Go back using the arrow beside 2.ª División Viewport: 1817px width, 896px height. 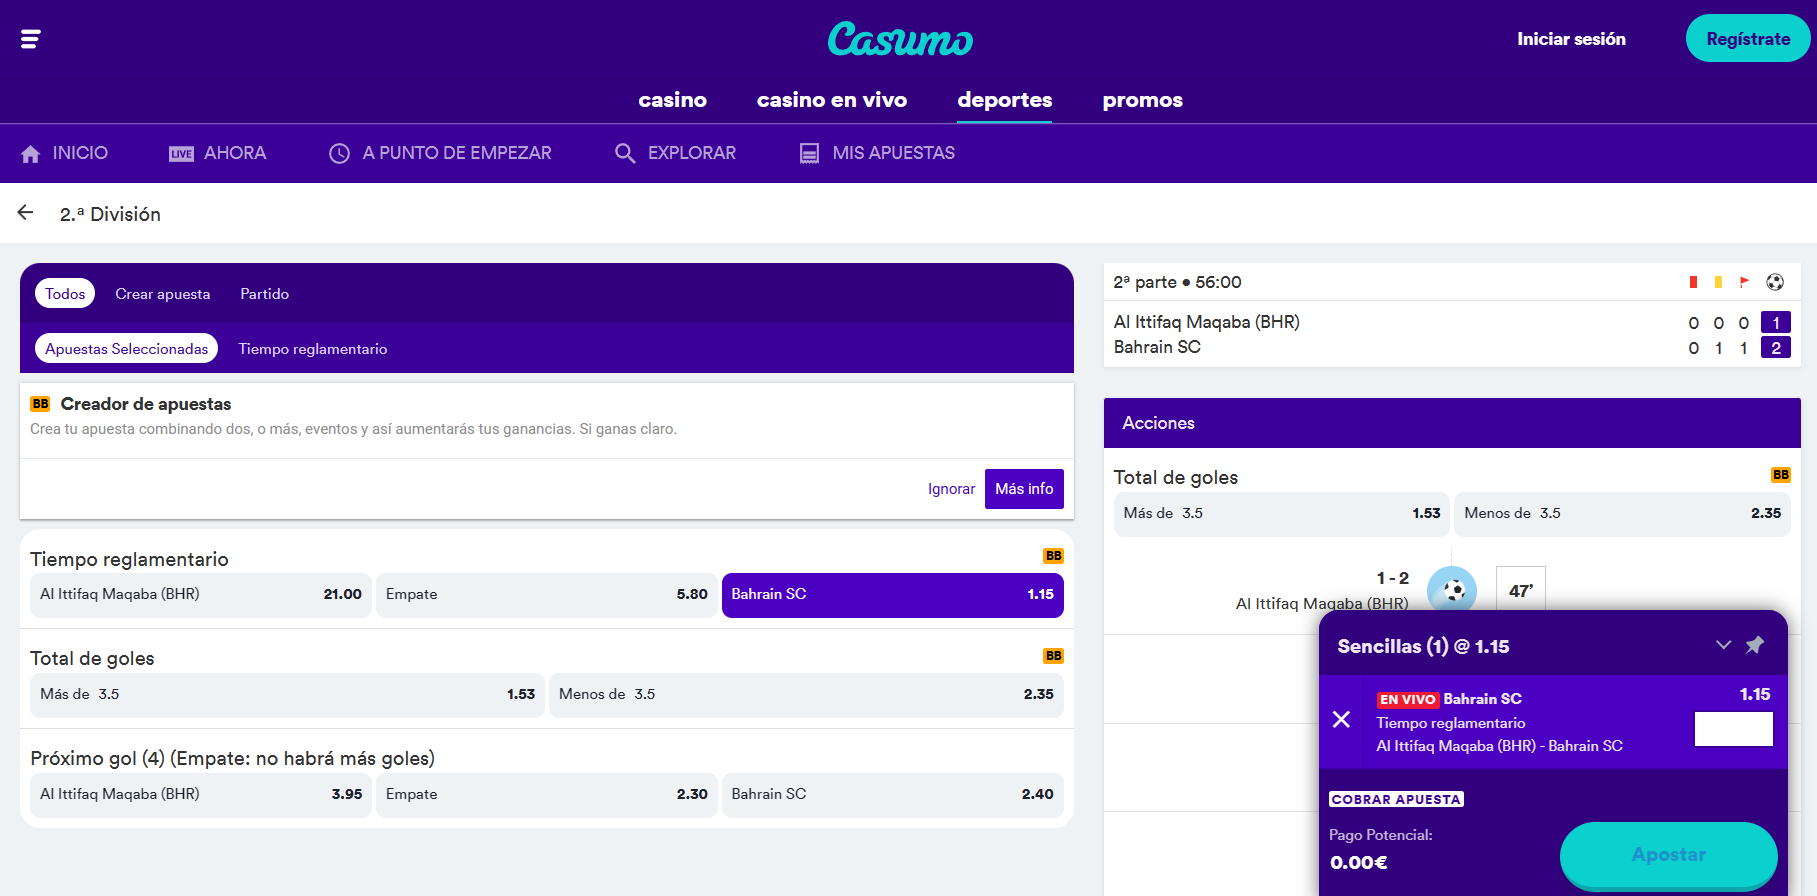click(26, 213)
